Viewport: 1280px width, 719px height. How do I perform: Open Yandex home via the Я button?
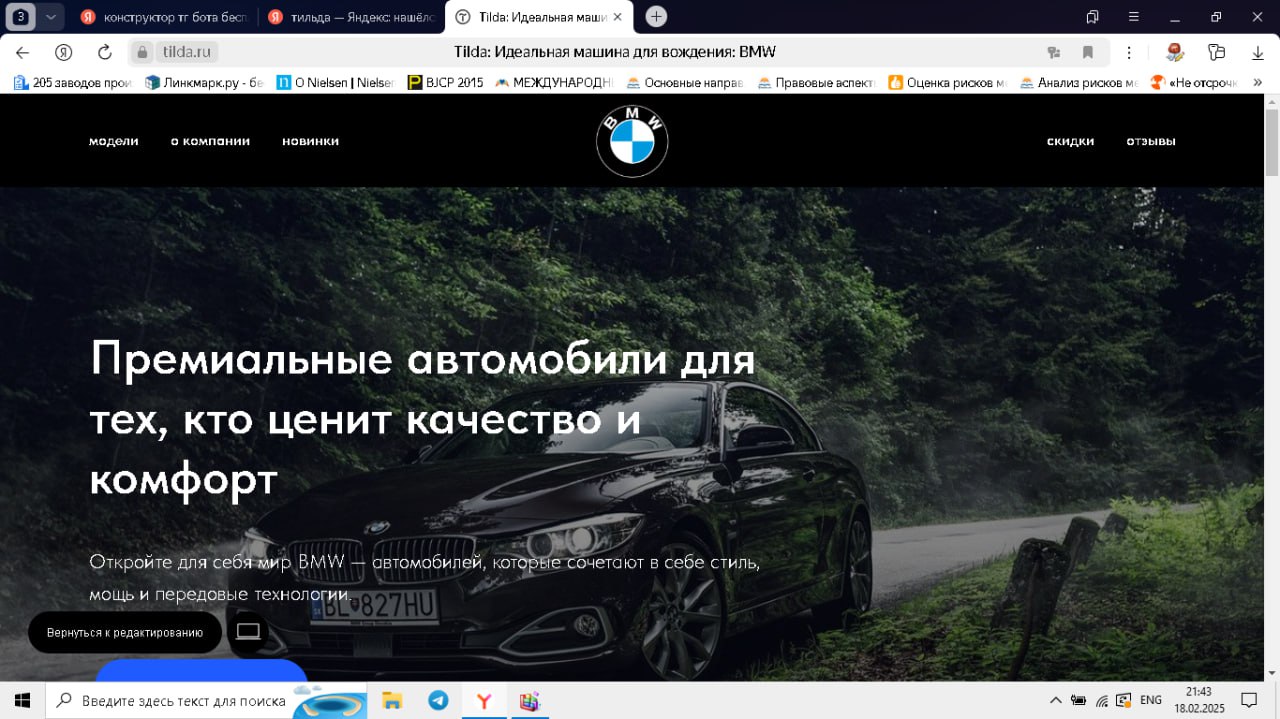[63, 52]
